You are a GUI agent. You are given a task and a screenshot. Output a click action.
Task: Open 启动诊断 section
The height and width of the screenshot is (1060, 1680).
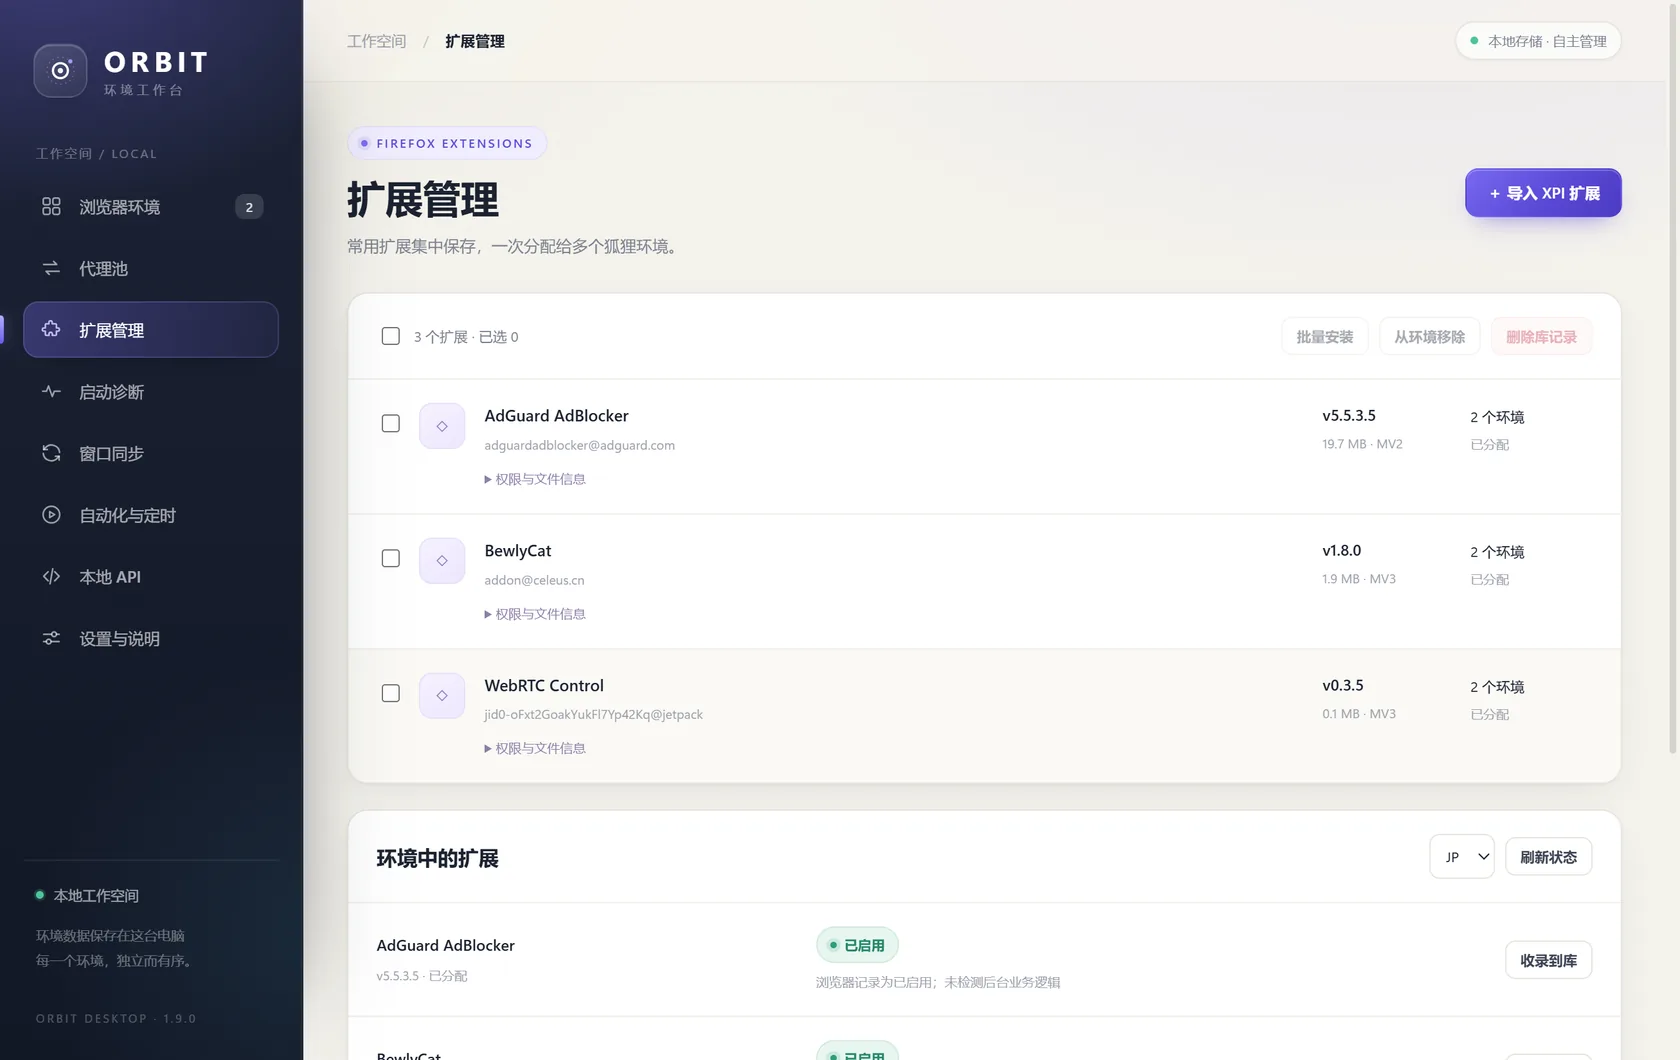151,392
